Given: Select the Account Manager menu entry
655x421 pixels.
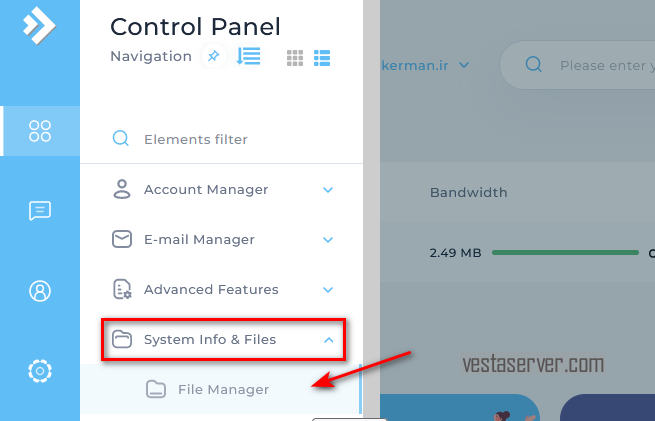Looking at the screenshot, I should click(x=221, y=190).
